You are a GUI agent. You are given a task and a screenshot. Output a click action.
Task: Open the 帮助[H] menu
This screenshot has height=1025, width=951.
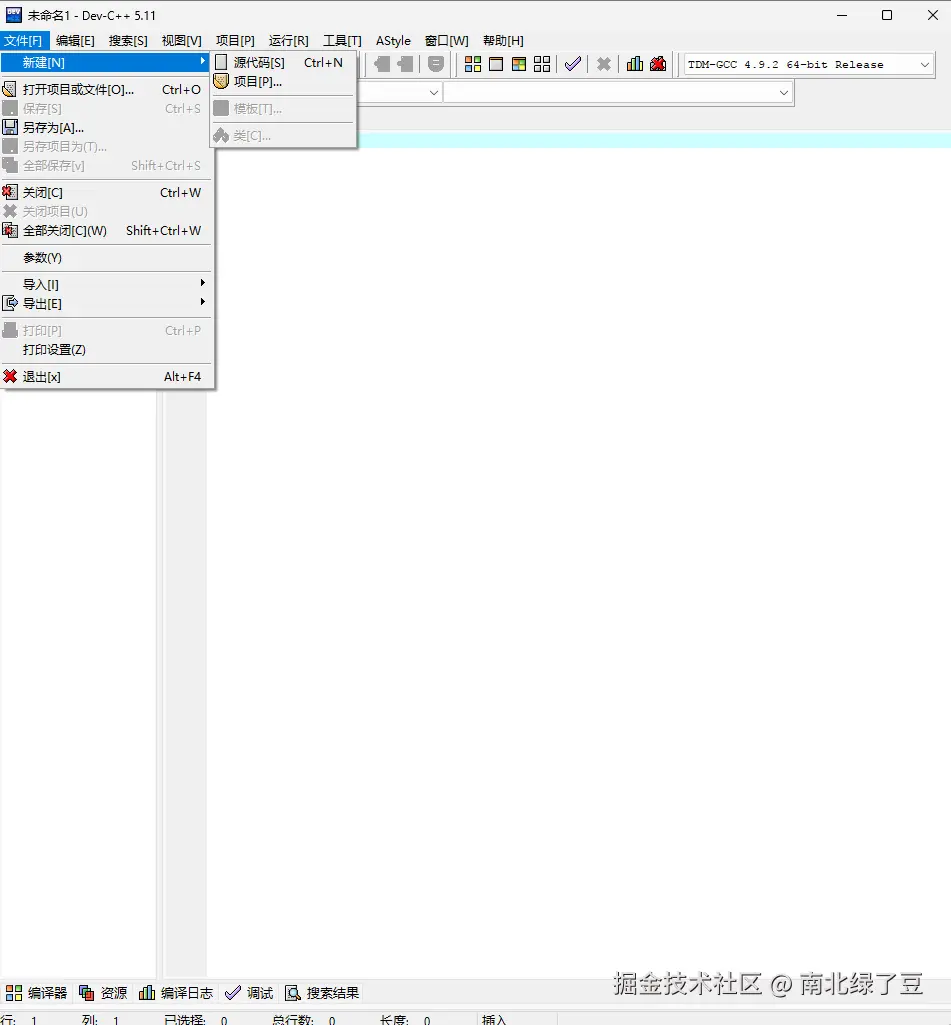click(503, 41)
